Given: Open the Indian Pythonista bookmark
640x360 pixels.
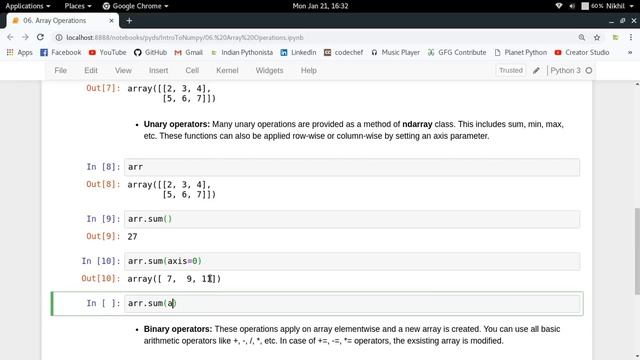Looking at the screenshot, I should click(x=242, y=52).
